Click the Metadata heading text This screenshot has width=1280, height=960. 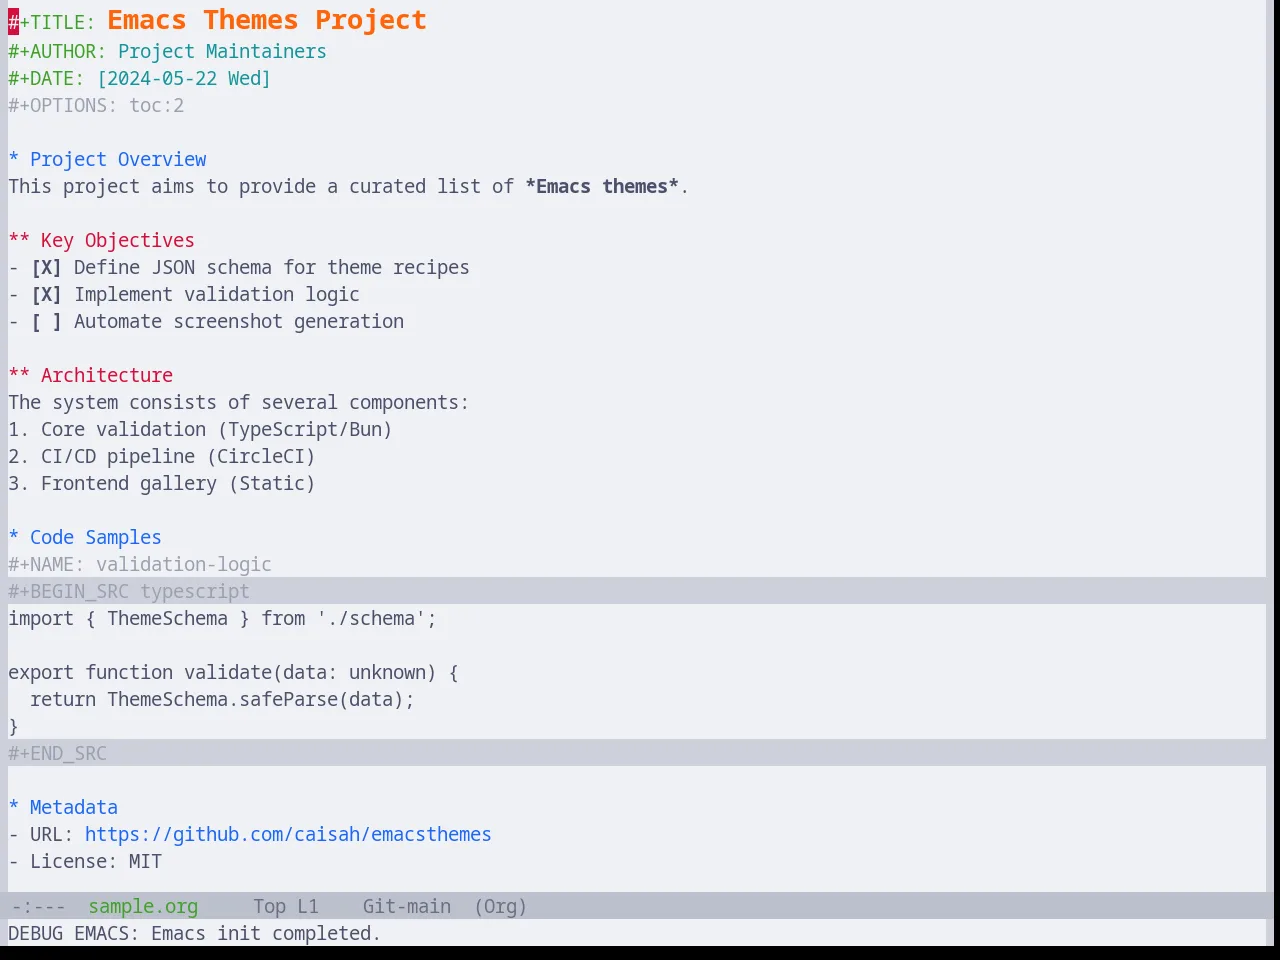pos(74,808)
